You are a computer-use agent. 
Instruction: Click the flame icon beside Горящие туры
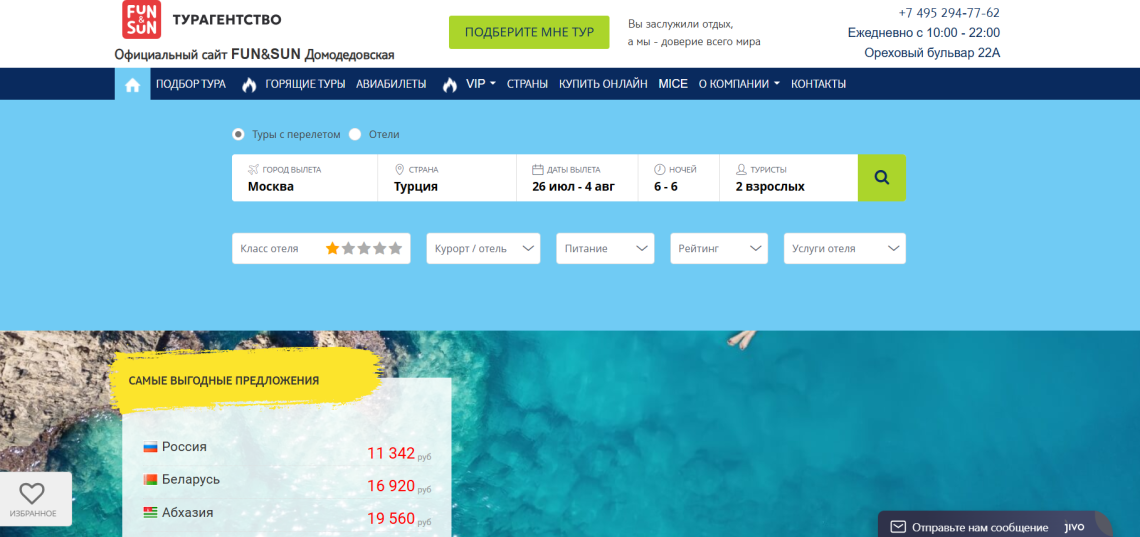249,84
